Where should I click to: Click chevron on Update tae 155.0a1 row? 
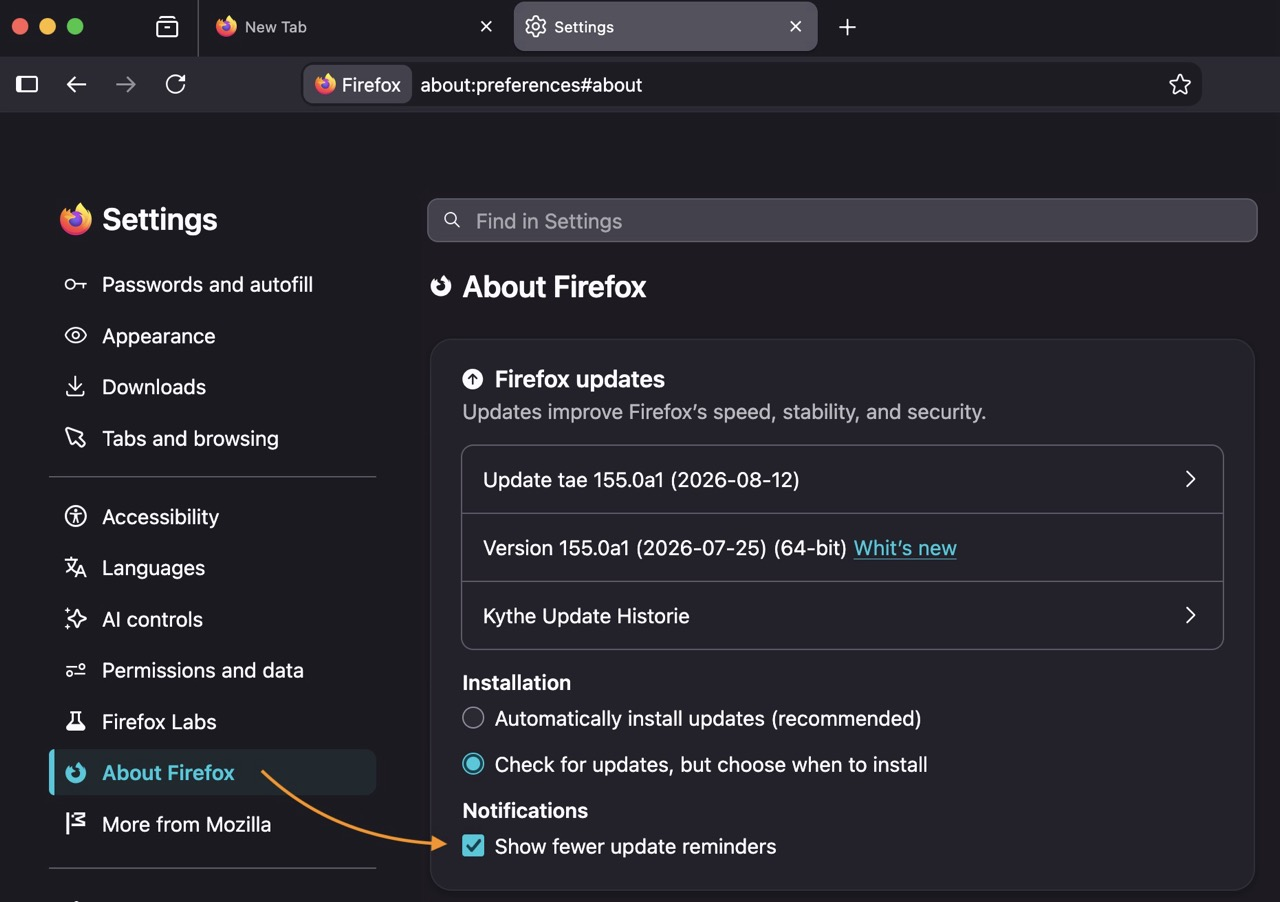[x=1190, y=479]
